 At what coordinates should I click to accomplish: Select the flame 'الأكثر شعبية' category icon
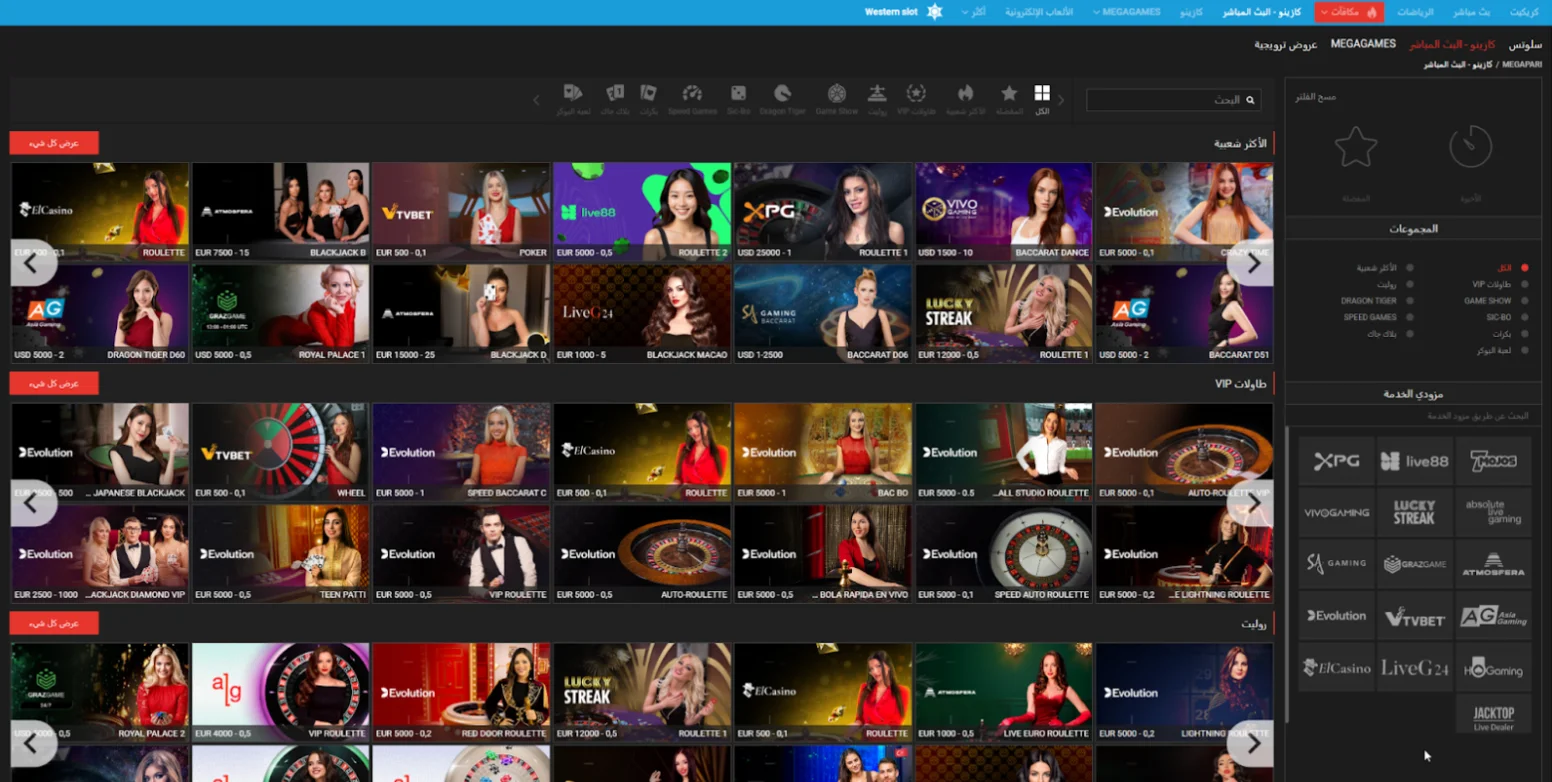click(x=965, y=93)
